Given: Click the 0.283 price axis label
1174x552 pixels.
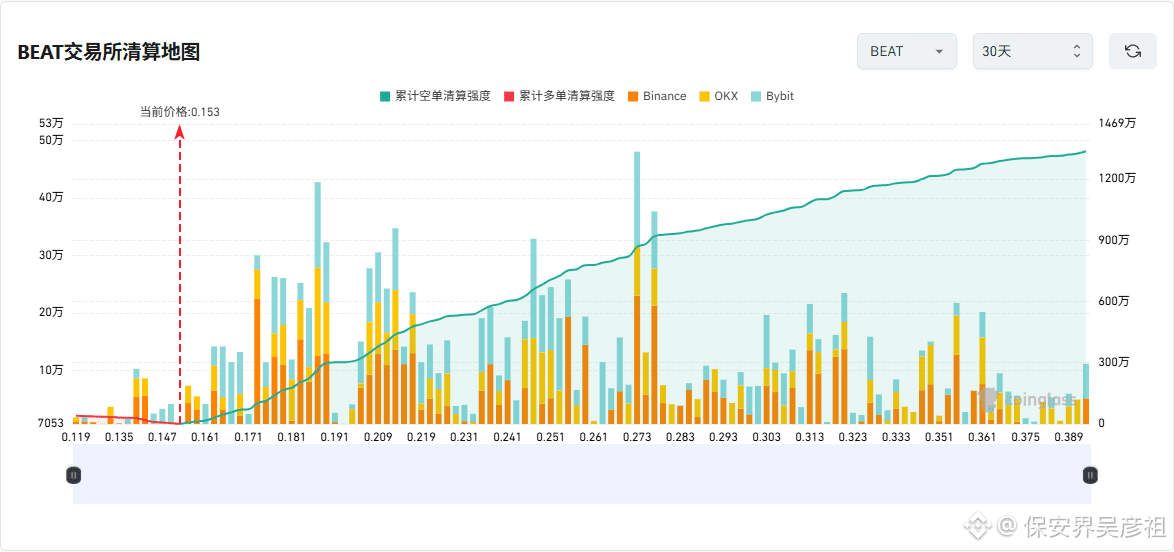Looking at the screenshot, I should point(681,437).
